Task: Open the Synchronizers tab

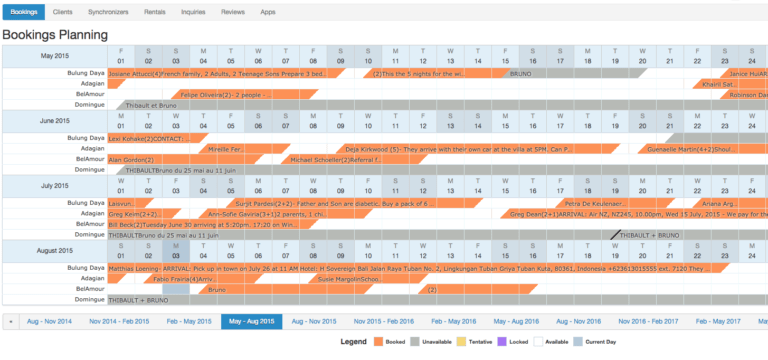Action: pos(108,12)
